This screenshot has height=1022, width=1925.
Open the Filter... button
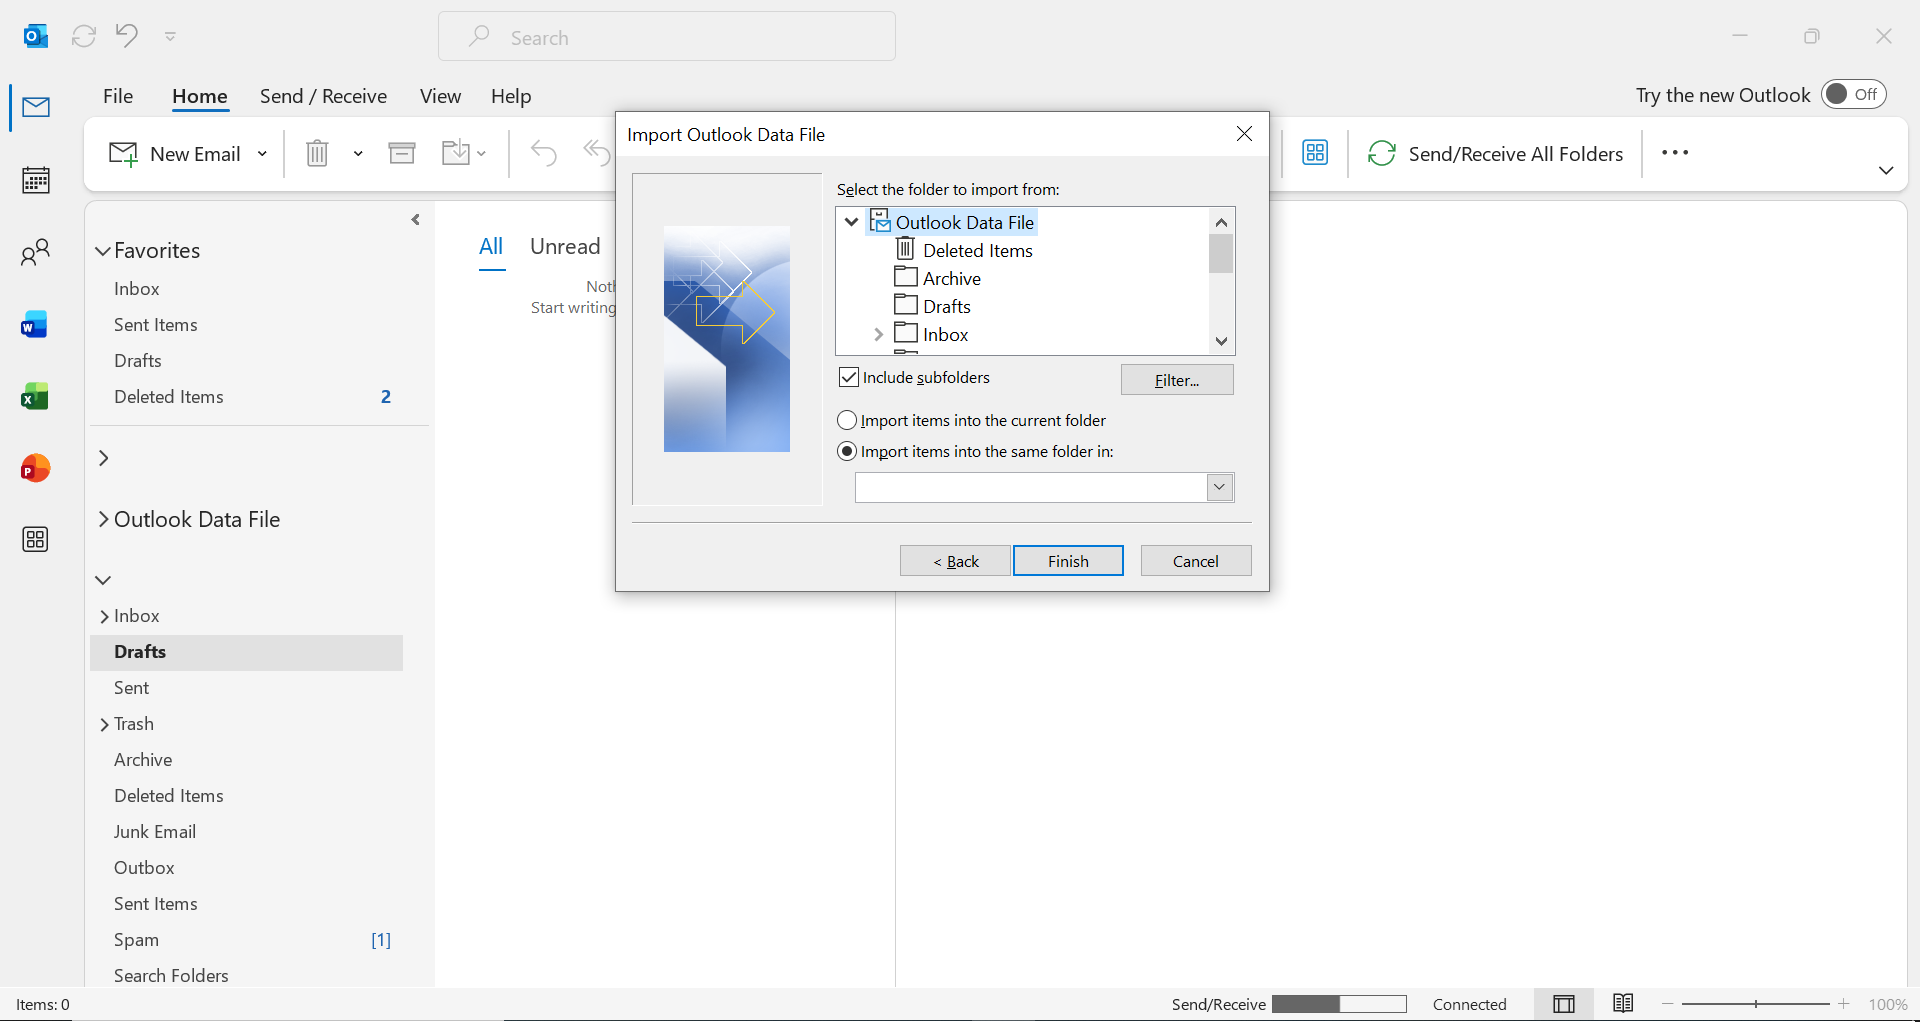tap(1177, 380)
